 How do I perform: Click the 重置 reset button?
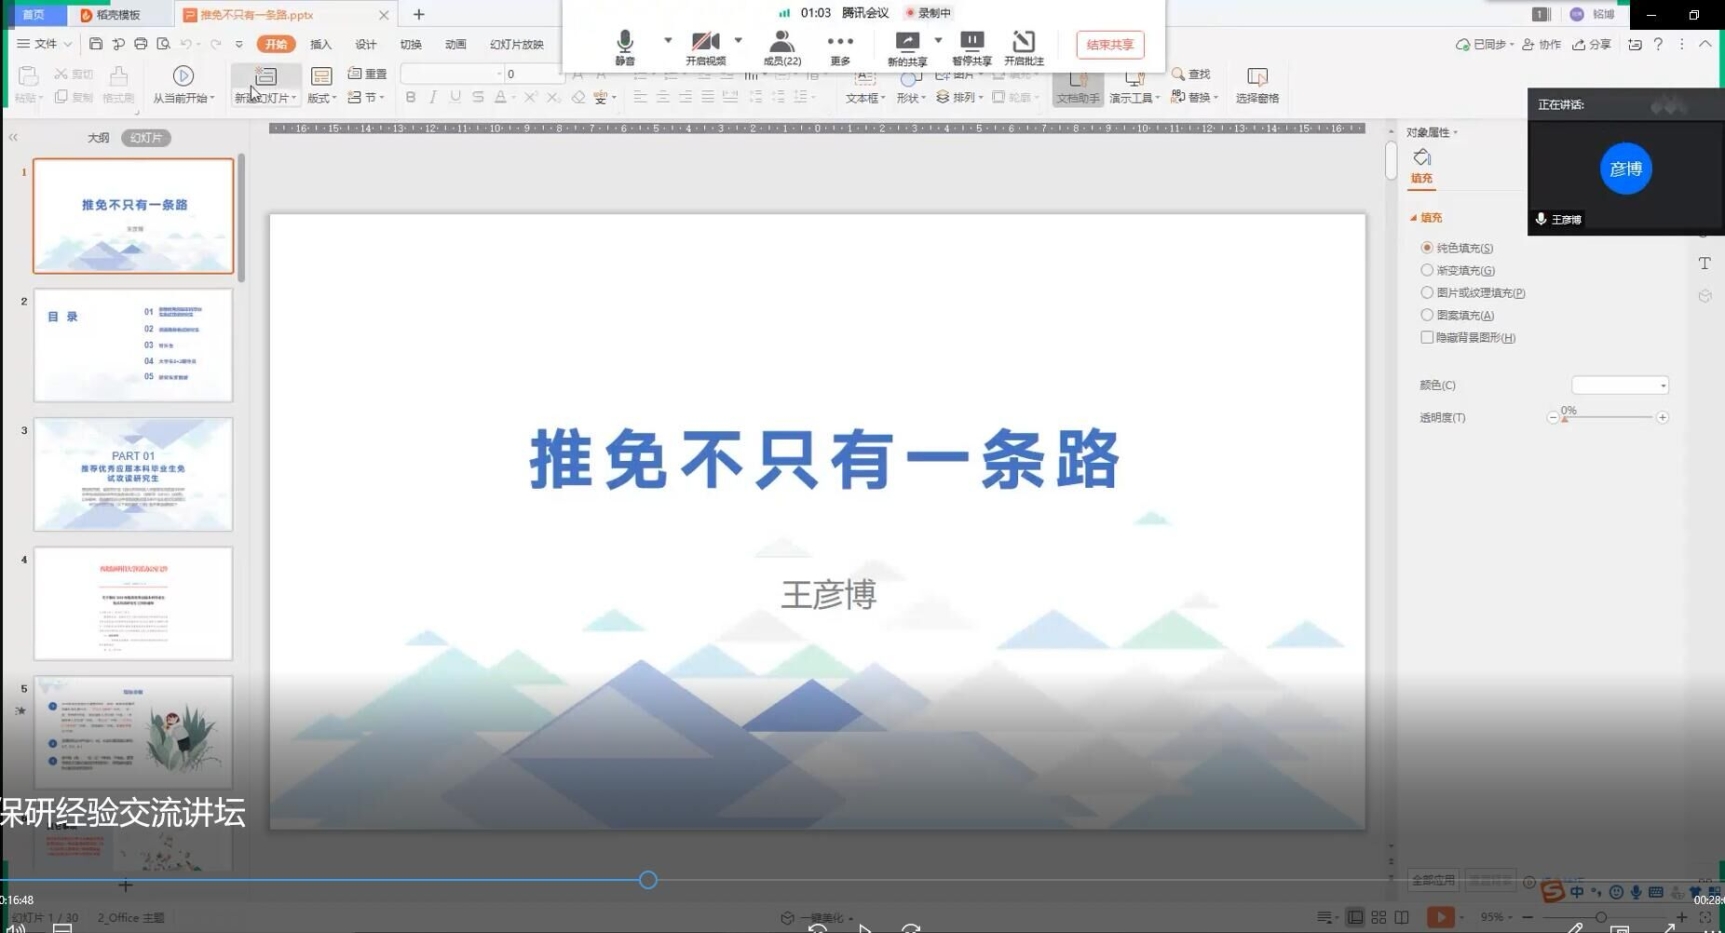point(367,74)
